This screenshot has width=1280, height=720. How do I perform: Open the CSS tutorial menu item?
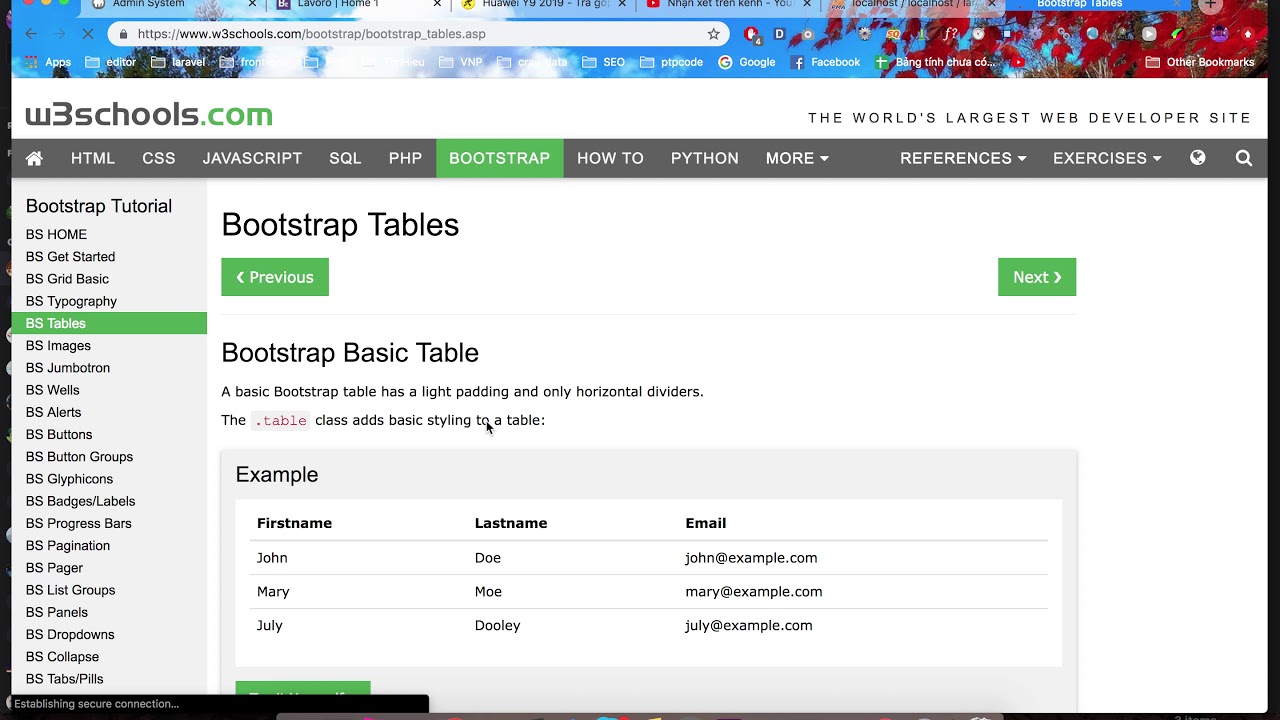click(x=158, y=158)
